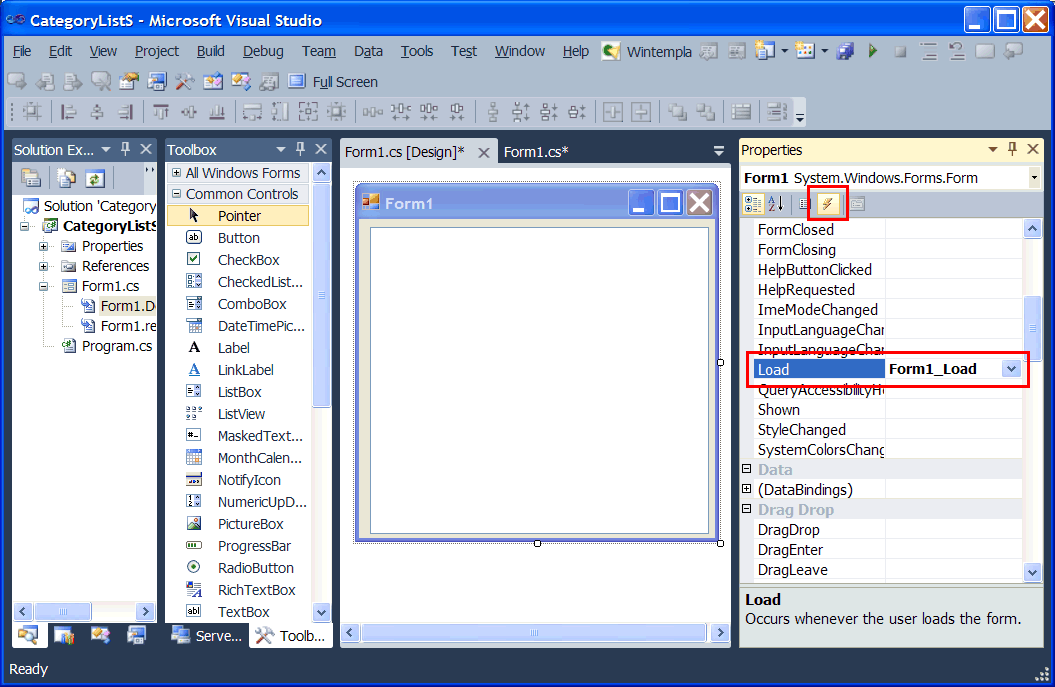Click the Align Bottoms layout icon

(x=217, y=112)
